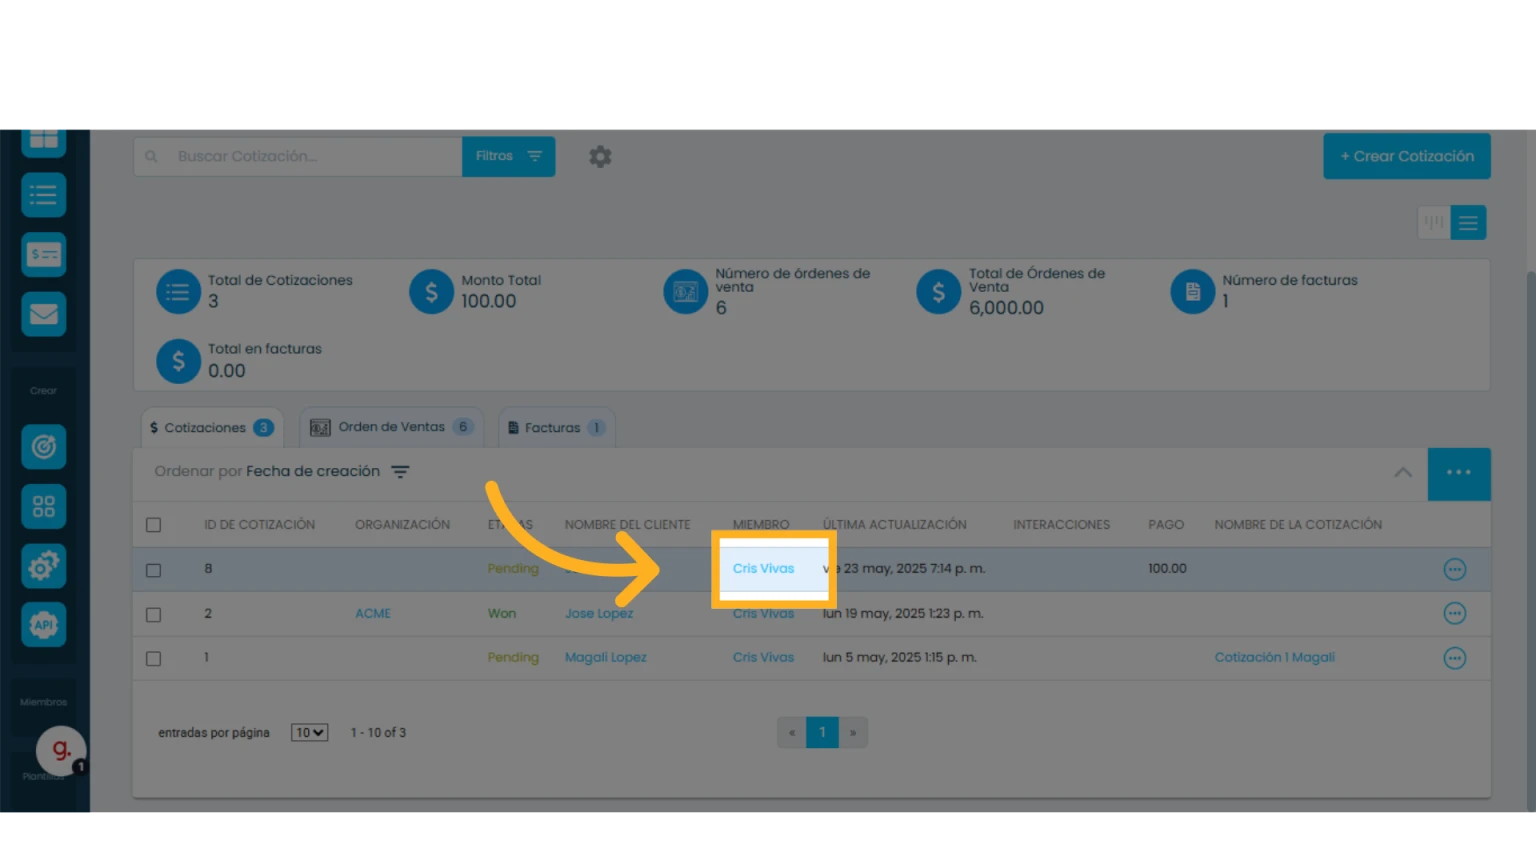The image size is (1536, 864).
Task: Open the three-dots table options button
Action: pyautogui.click(x=1459, y=474)
